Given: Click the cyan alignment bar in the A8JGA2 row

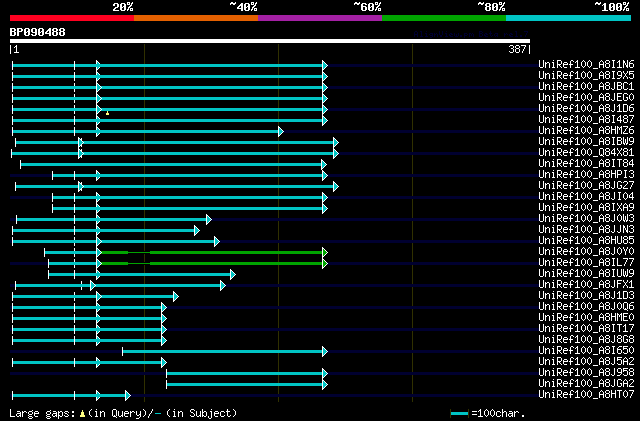Looking at the screenshot, I should click(x=247, y=385).
